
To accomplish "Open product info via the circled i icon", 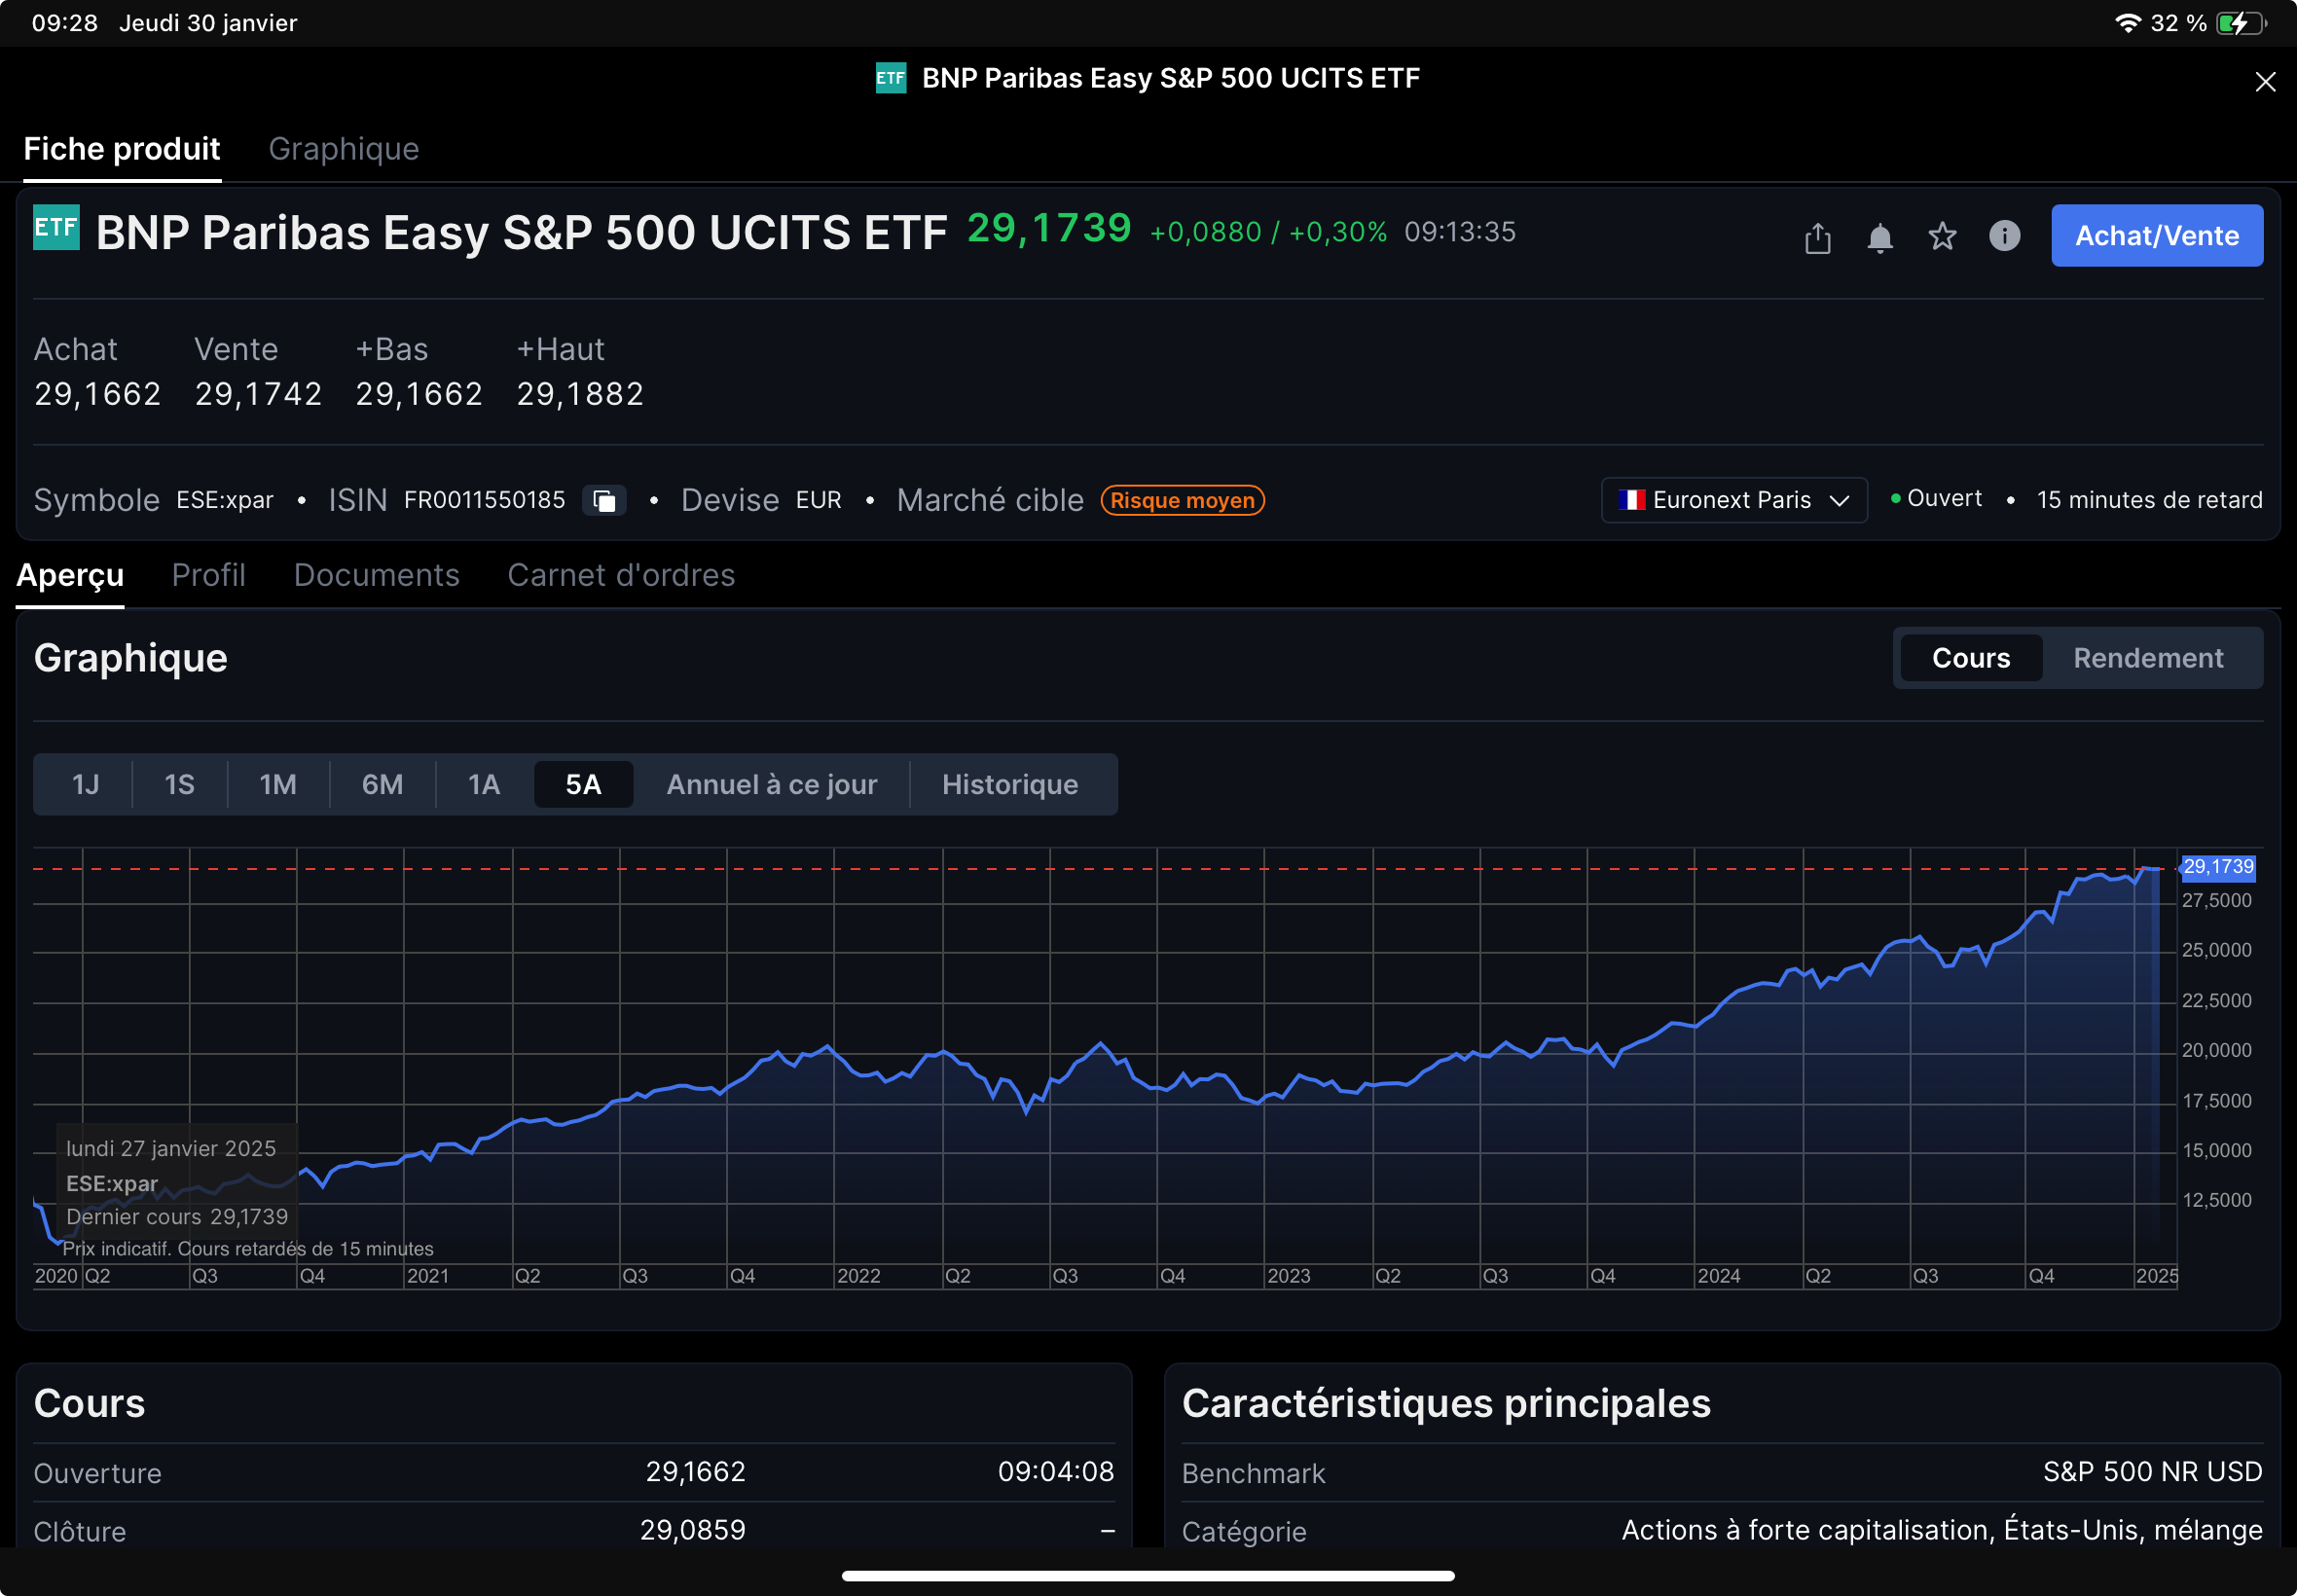I will pos(2004,236).
